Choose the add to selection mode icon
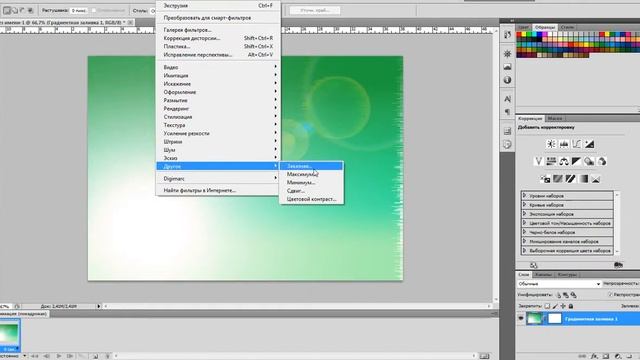This screenshot has height=360, width=640. [x=15, y=10]
